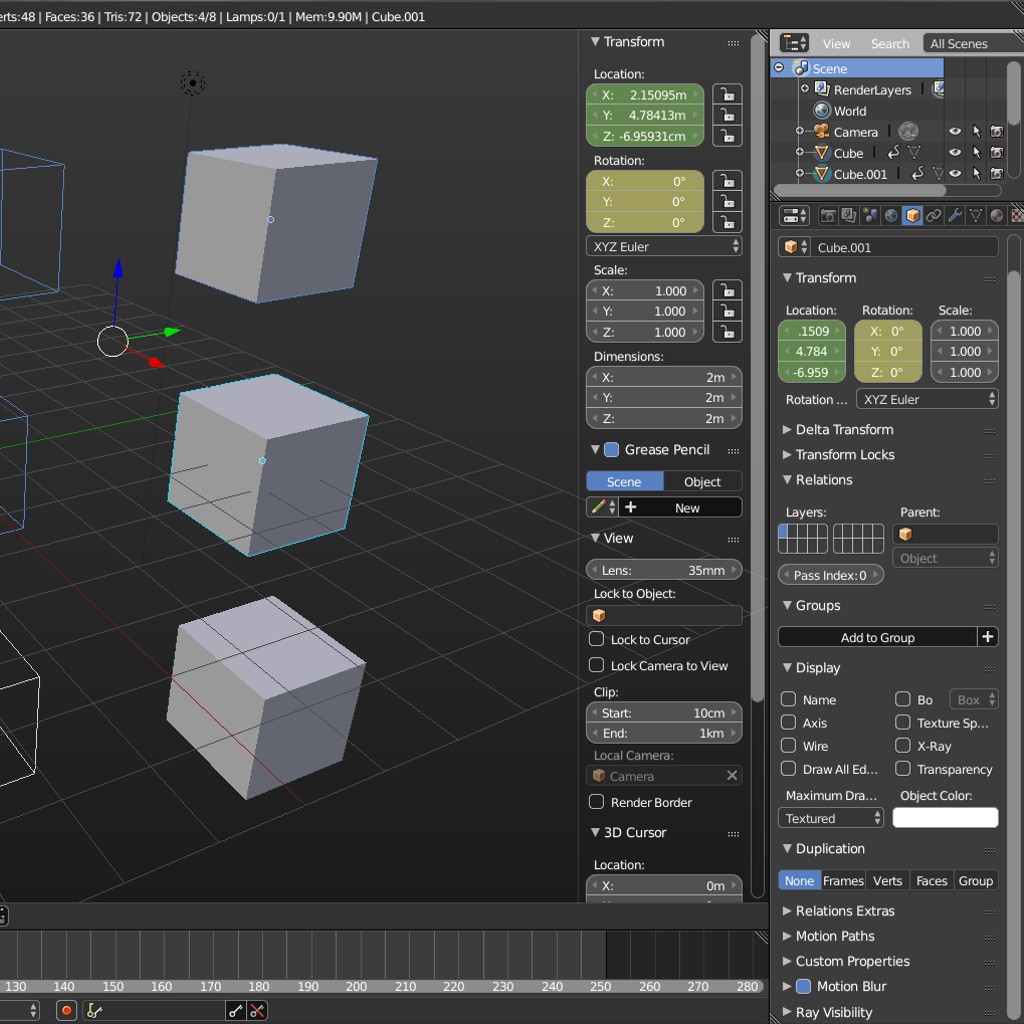The image size is (1024, 1024).
Task: Open the View menu in the outliner
Action: (836, 43)
